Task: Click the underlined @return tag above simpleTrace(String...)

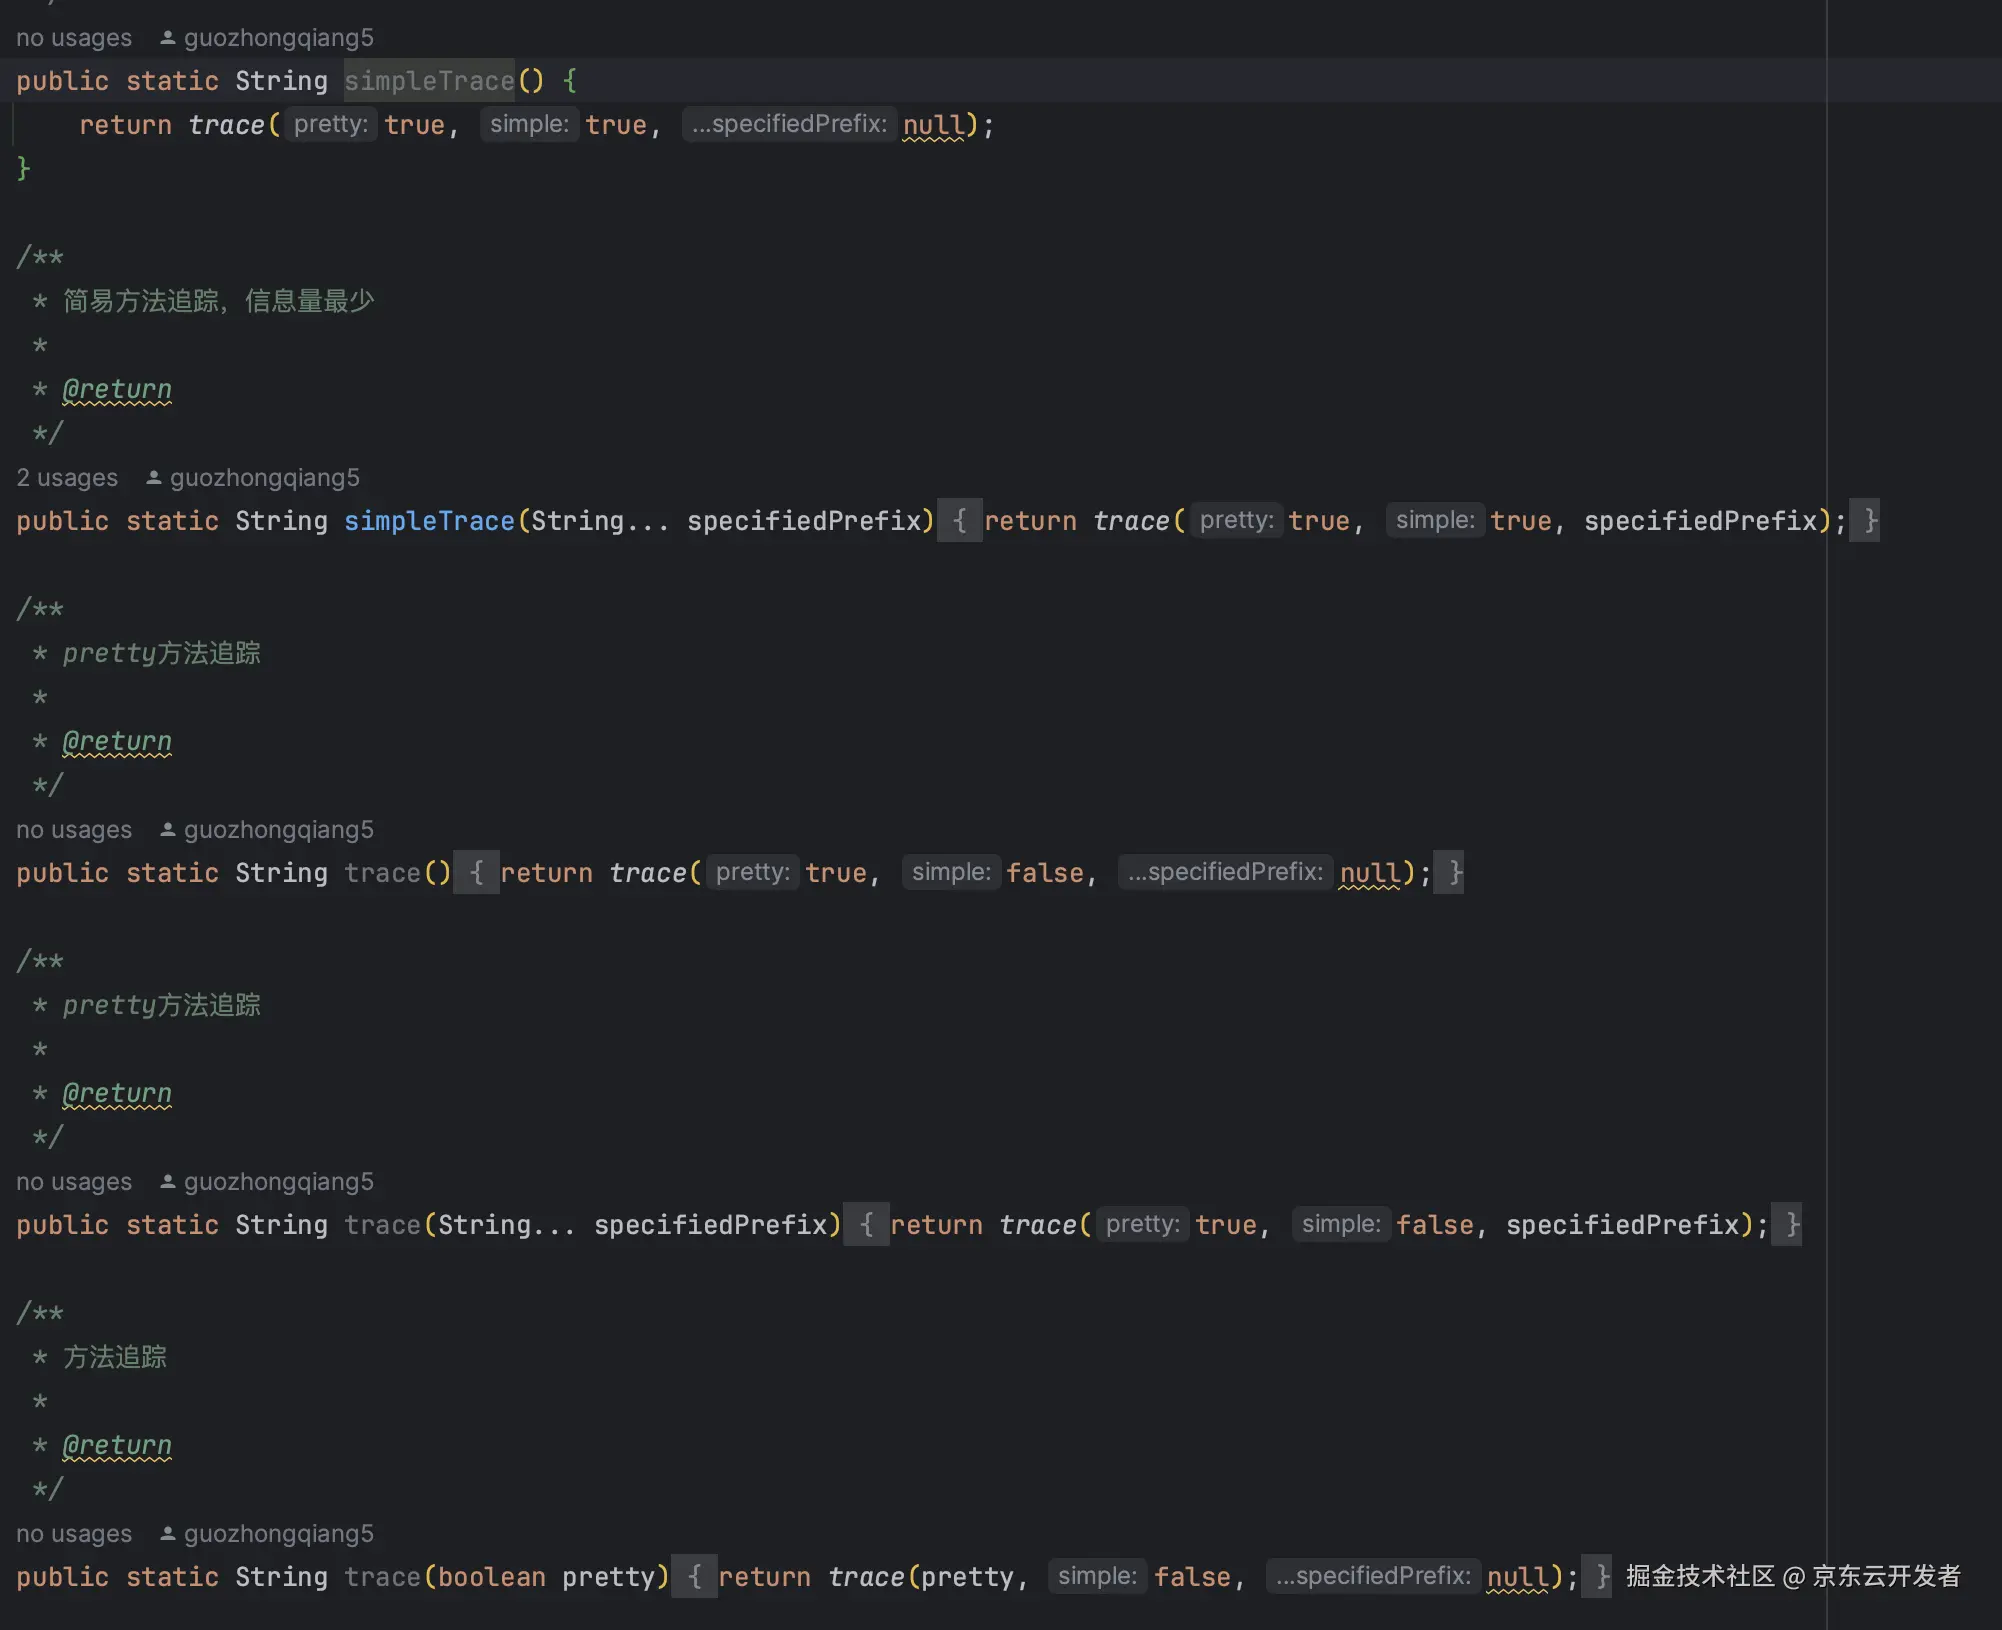Action: click(x=117, y=389)
